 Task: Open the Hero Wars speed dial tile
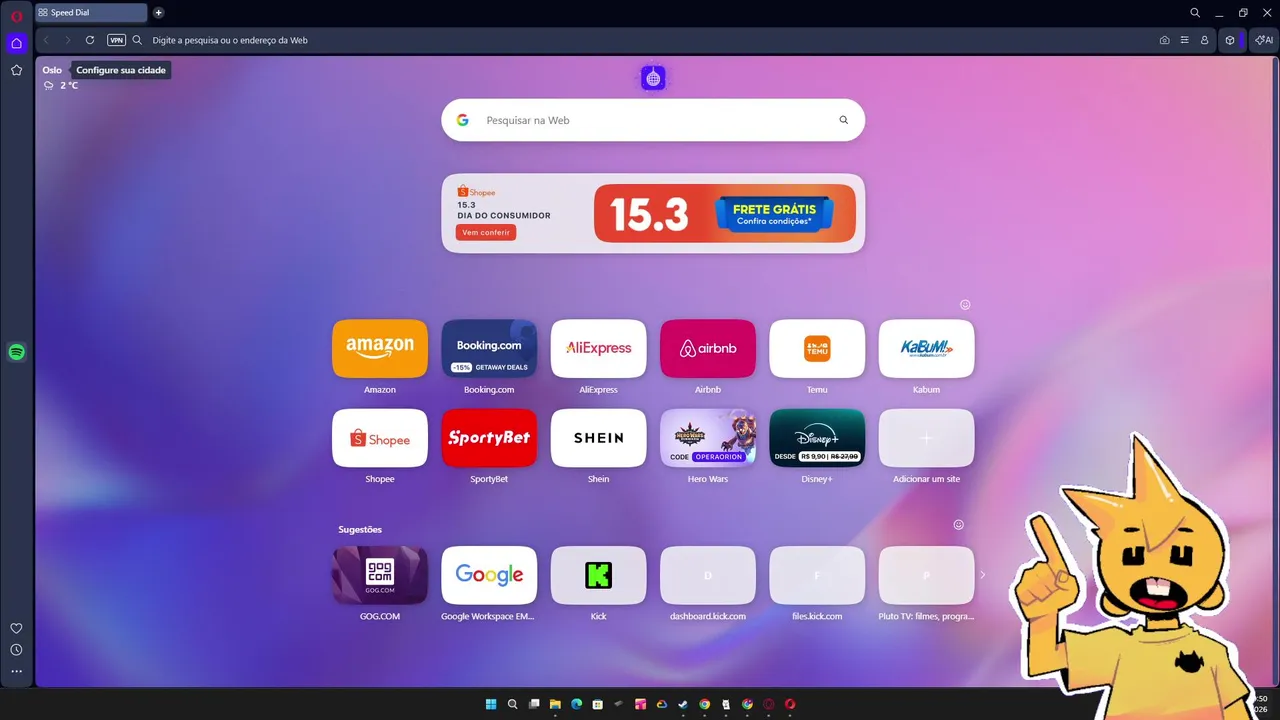(708, 437)
